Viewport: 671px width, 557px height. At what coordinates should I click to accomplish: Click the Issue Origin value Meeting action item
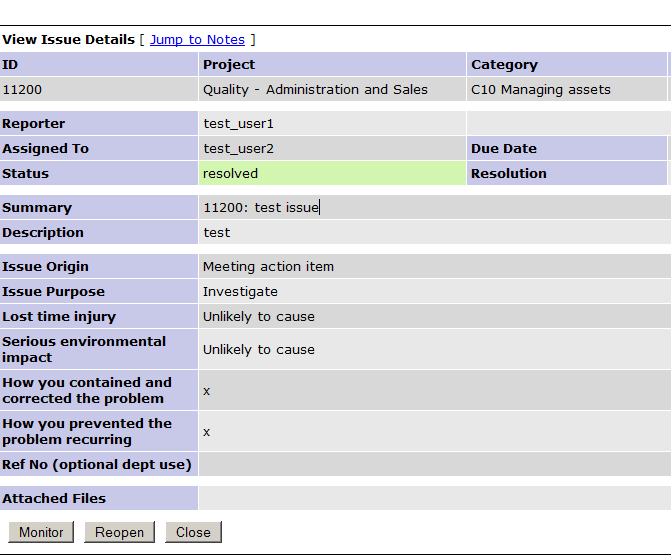point(268,267)
